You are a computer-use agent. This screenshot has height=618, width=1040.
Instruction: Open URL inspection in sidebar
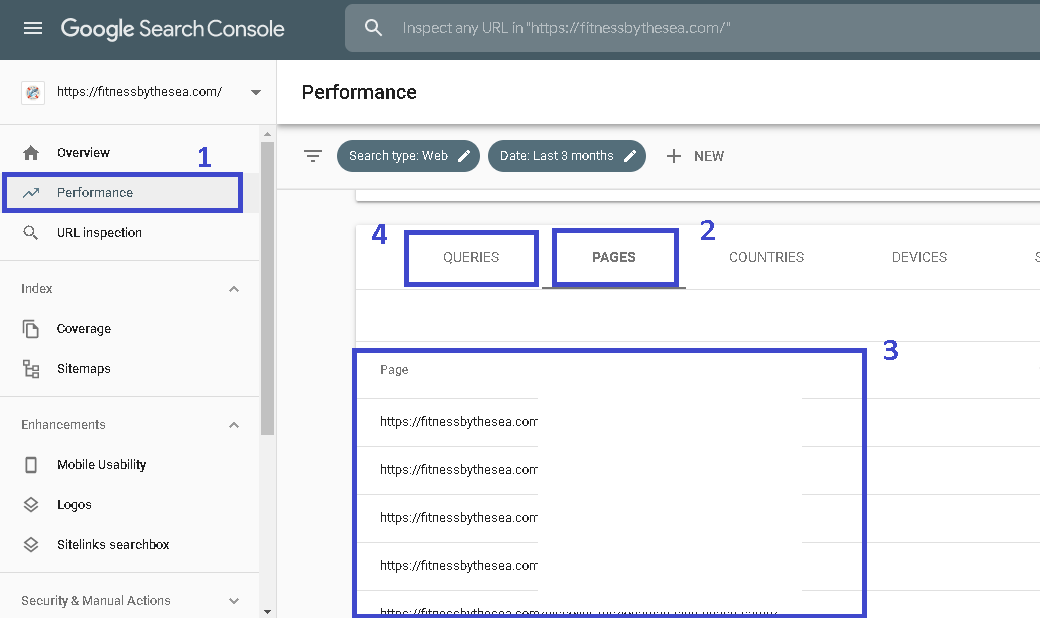pyautogui.click(x=99, y=233)
